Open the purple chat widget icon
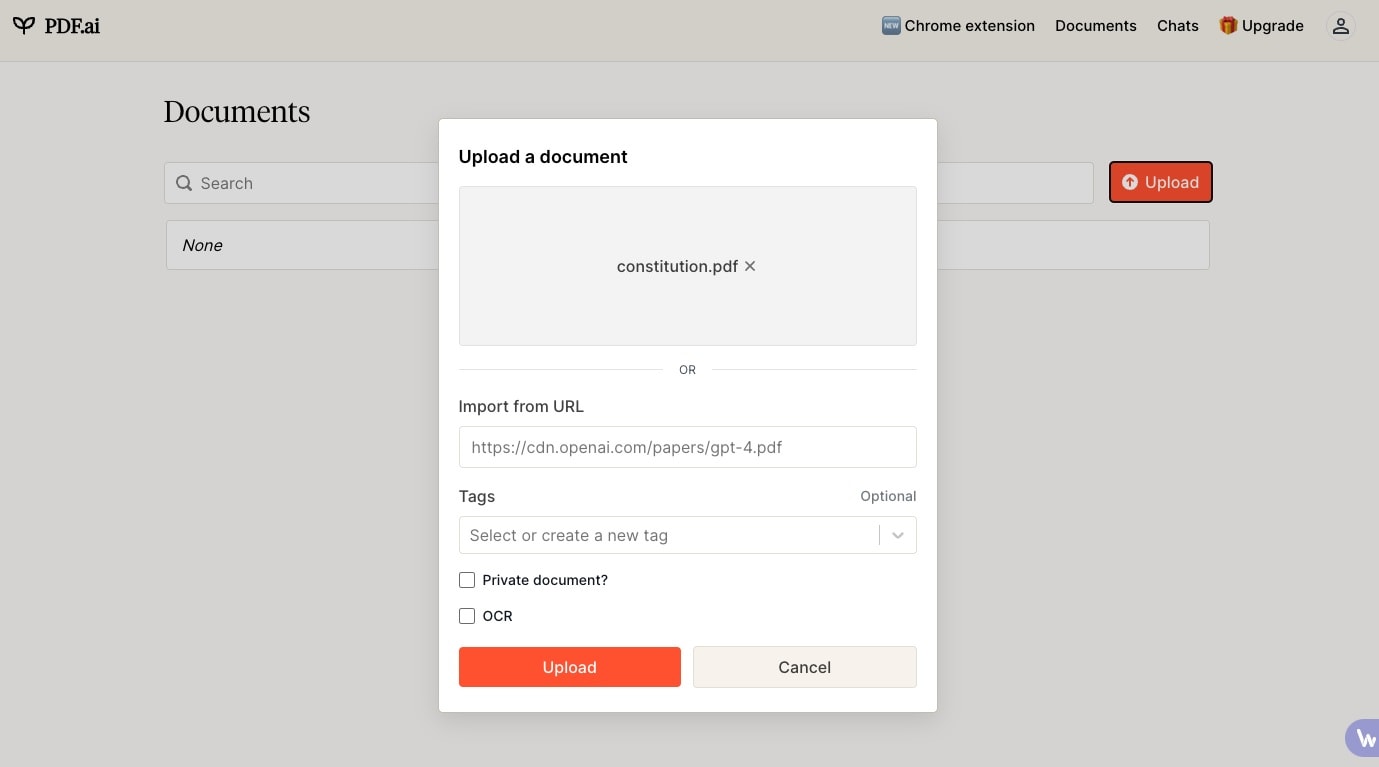The height and width of the screenshot is (767, 1379). pyautogui.click(x=1362, y=738)
